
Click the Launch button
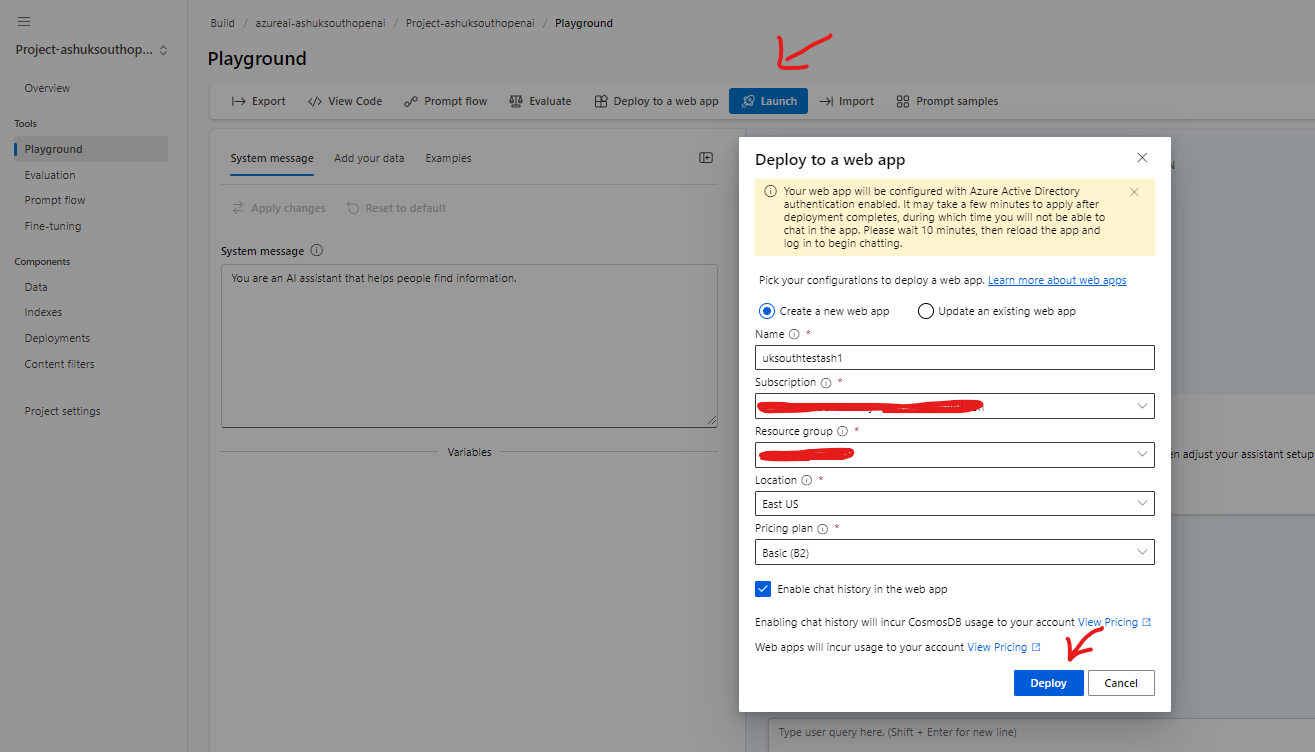[x=768, y=101]
